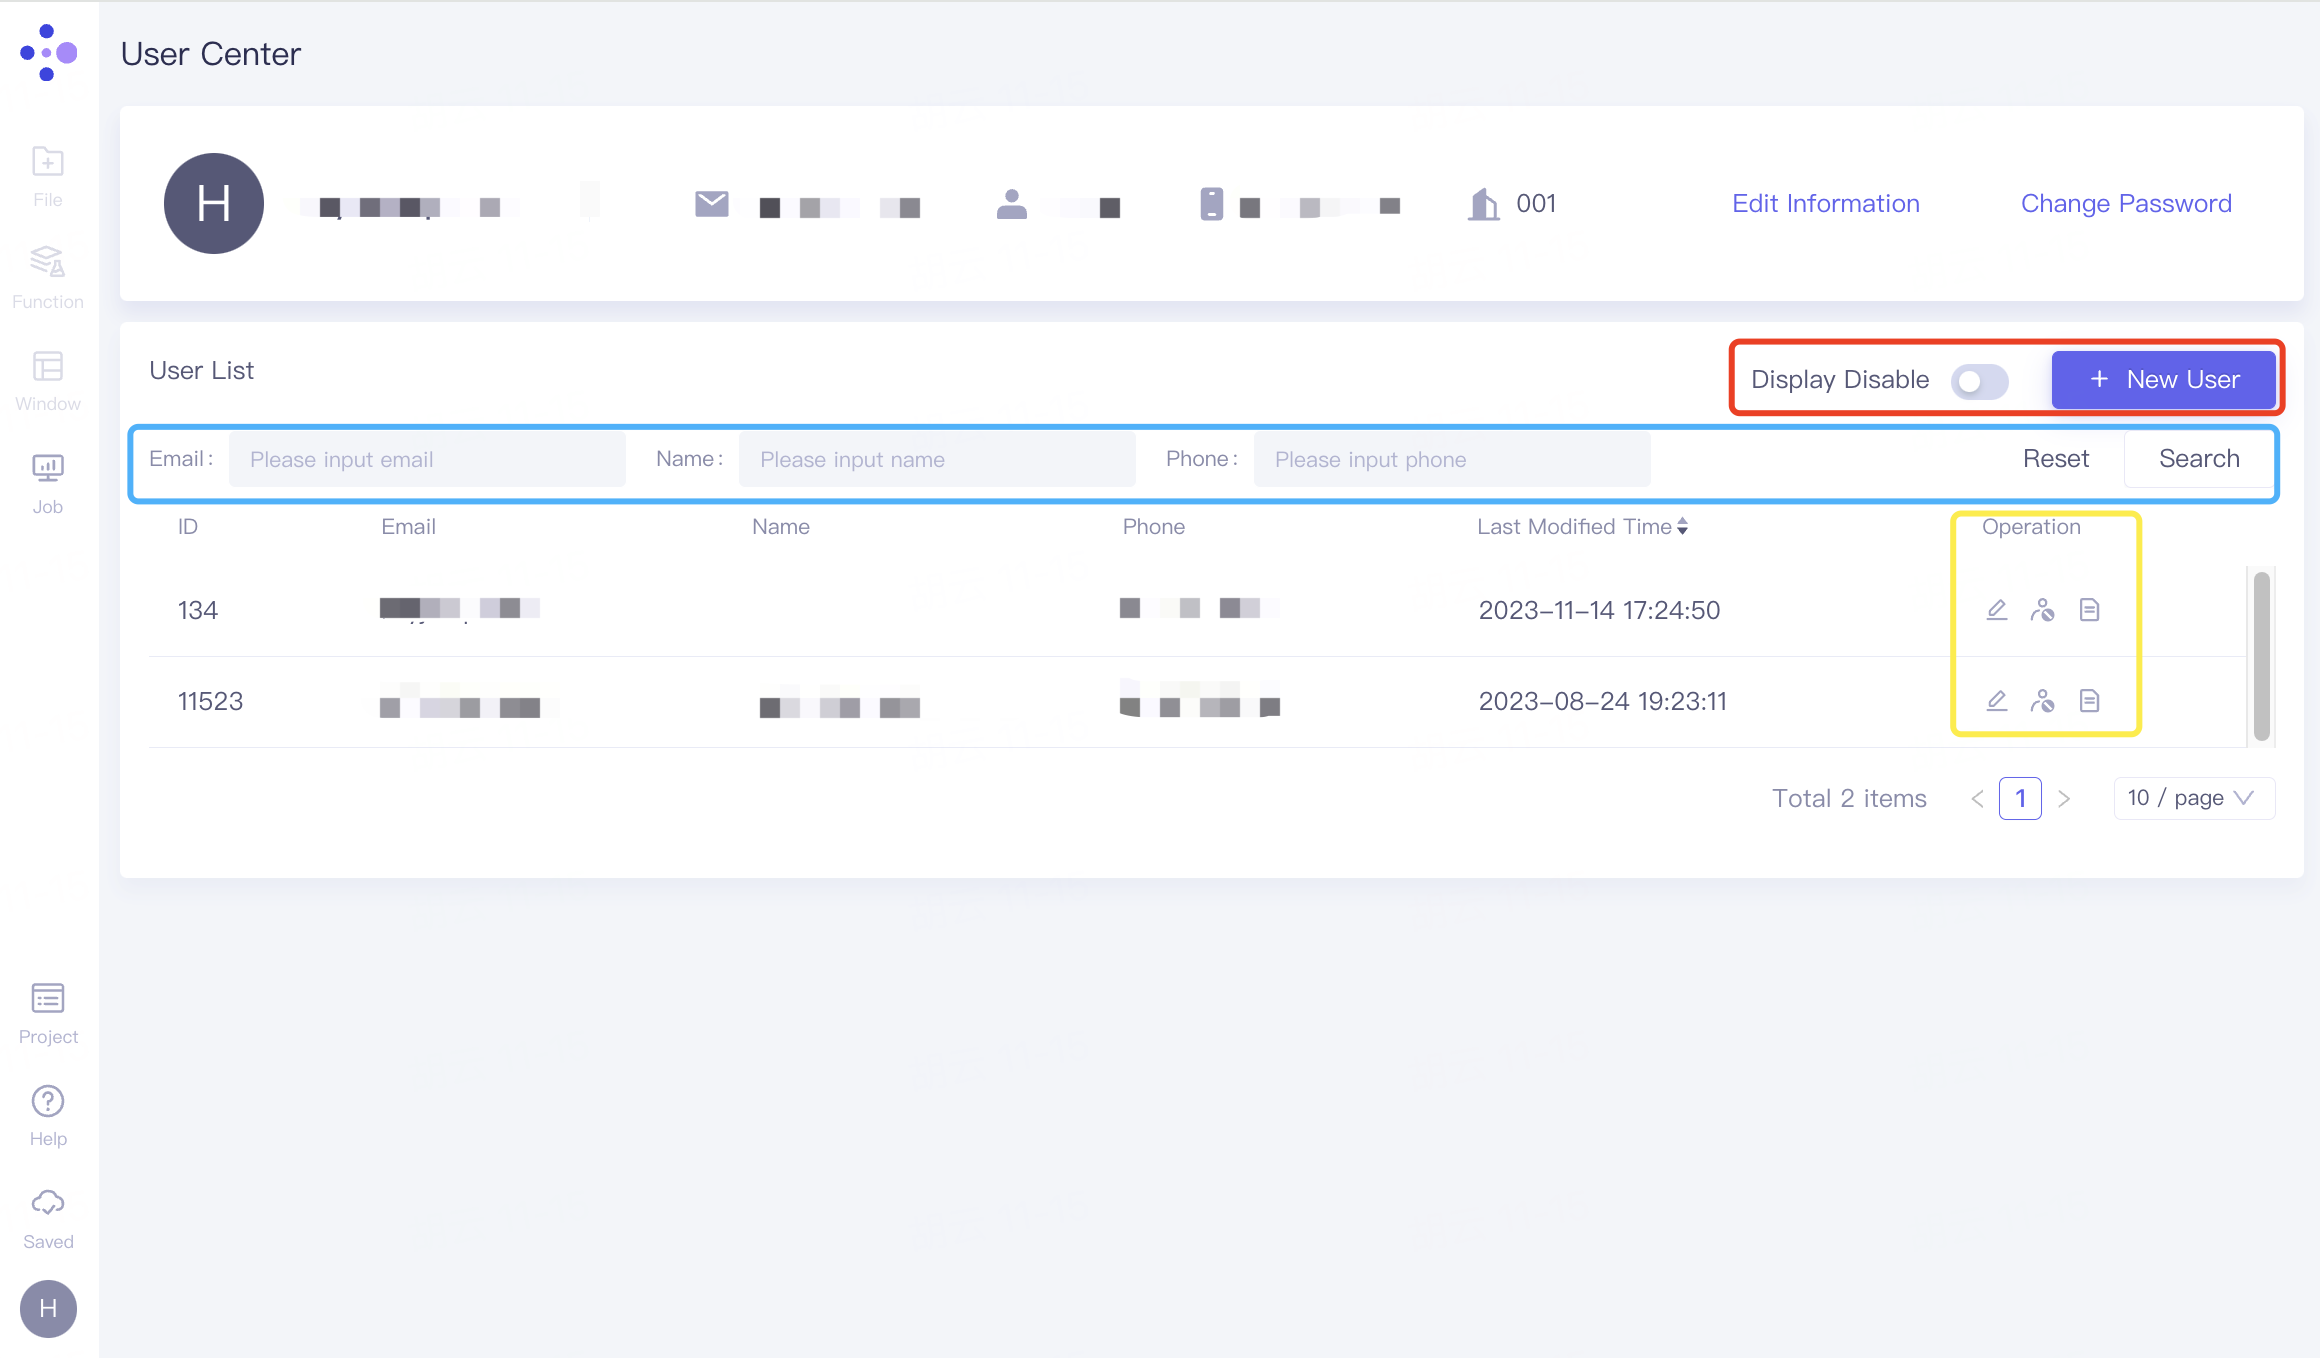Go to next page arrow in pagination
The width and height of the screenshot is (2320, 1358).
[x=2064, y=799]
